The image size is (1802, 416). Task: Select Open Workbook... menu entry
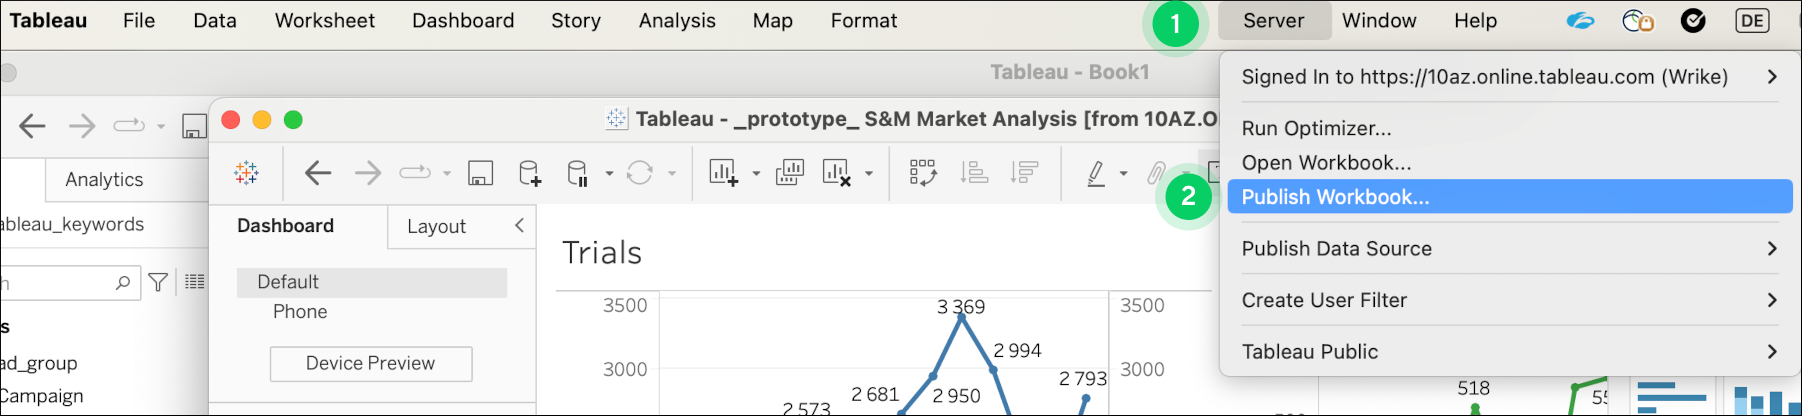tap(1327, 162)
